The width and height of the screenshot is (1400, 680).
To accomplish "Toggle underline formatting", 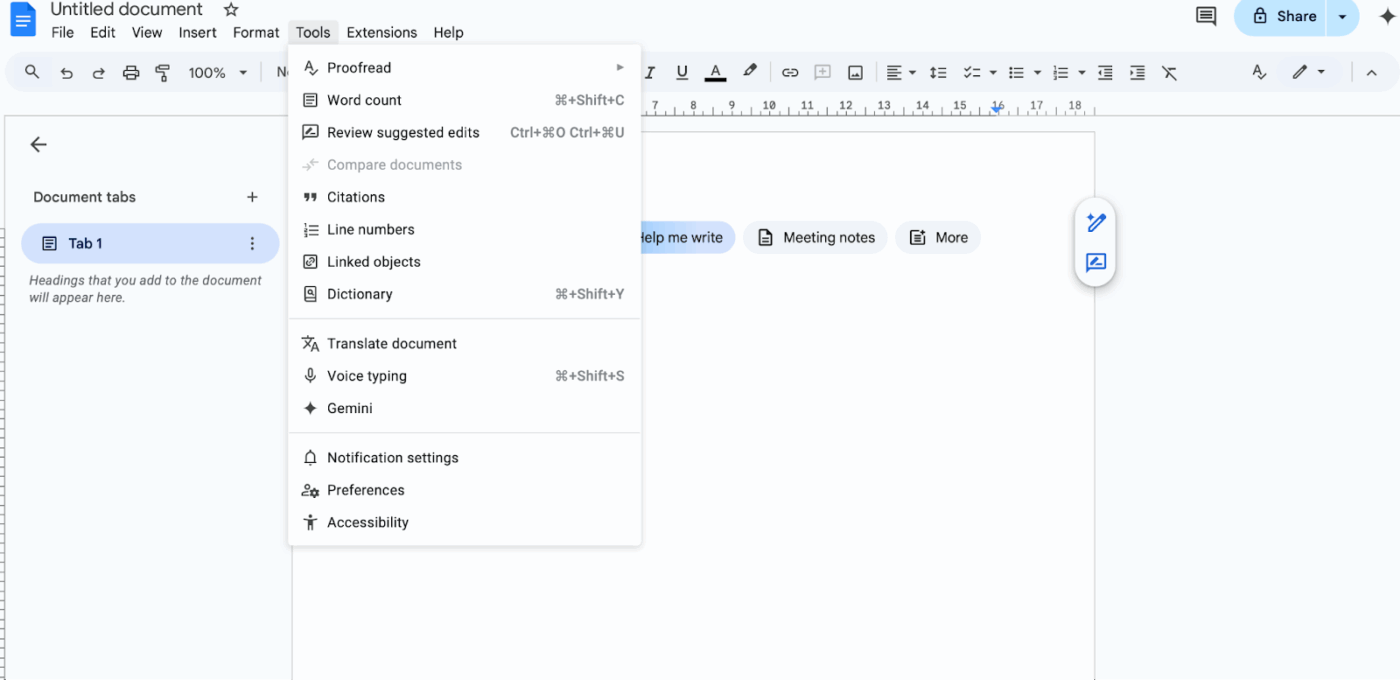I will pyautogui.click(x=681, y=72).
